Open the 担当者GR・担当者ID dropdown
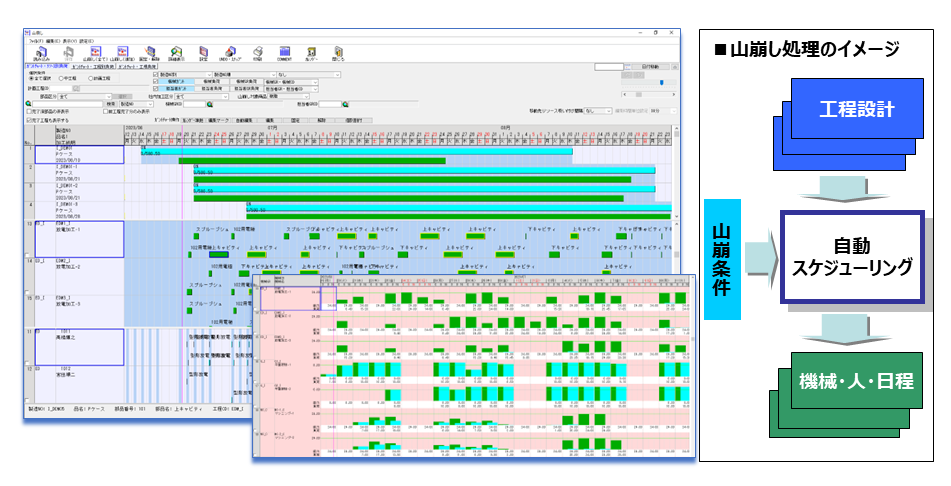 coord(291,88)
